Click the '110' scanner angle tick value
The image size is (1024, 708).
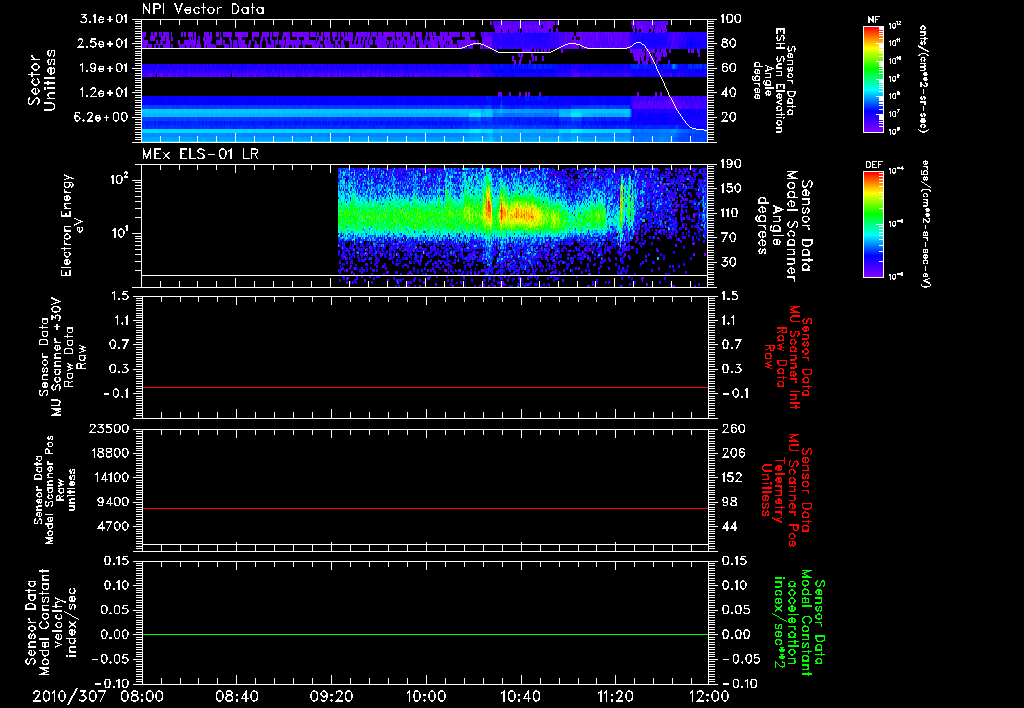click(x=731, y=213)
